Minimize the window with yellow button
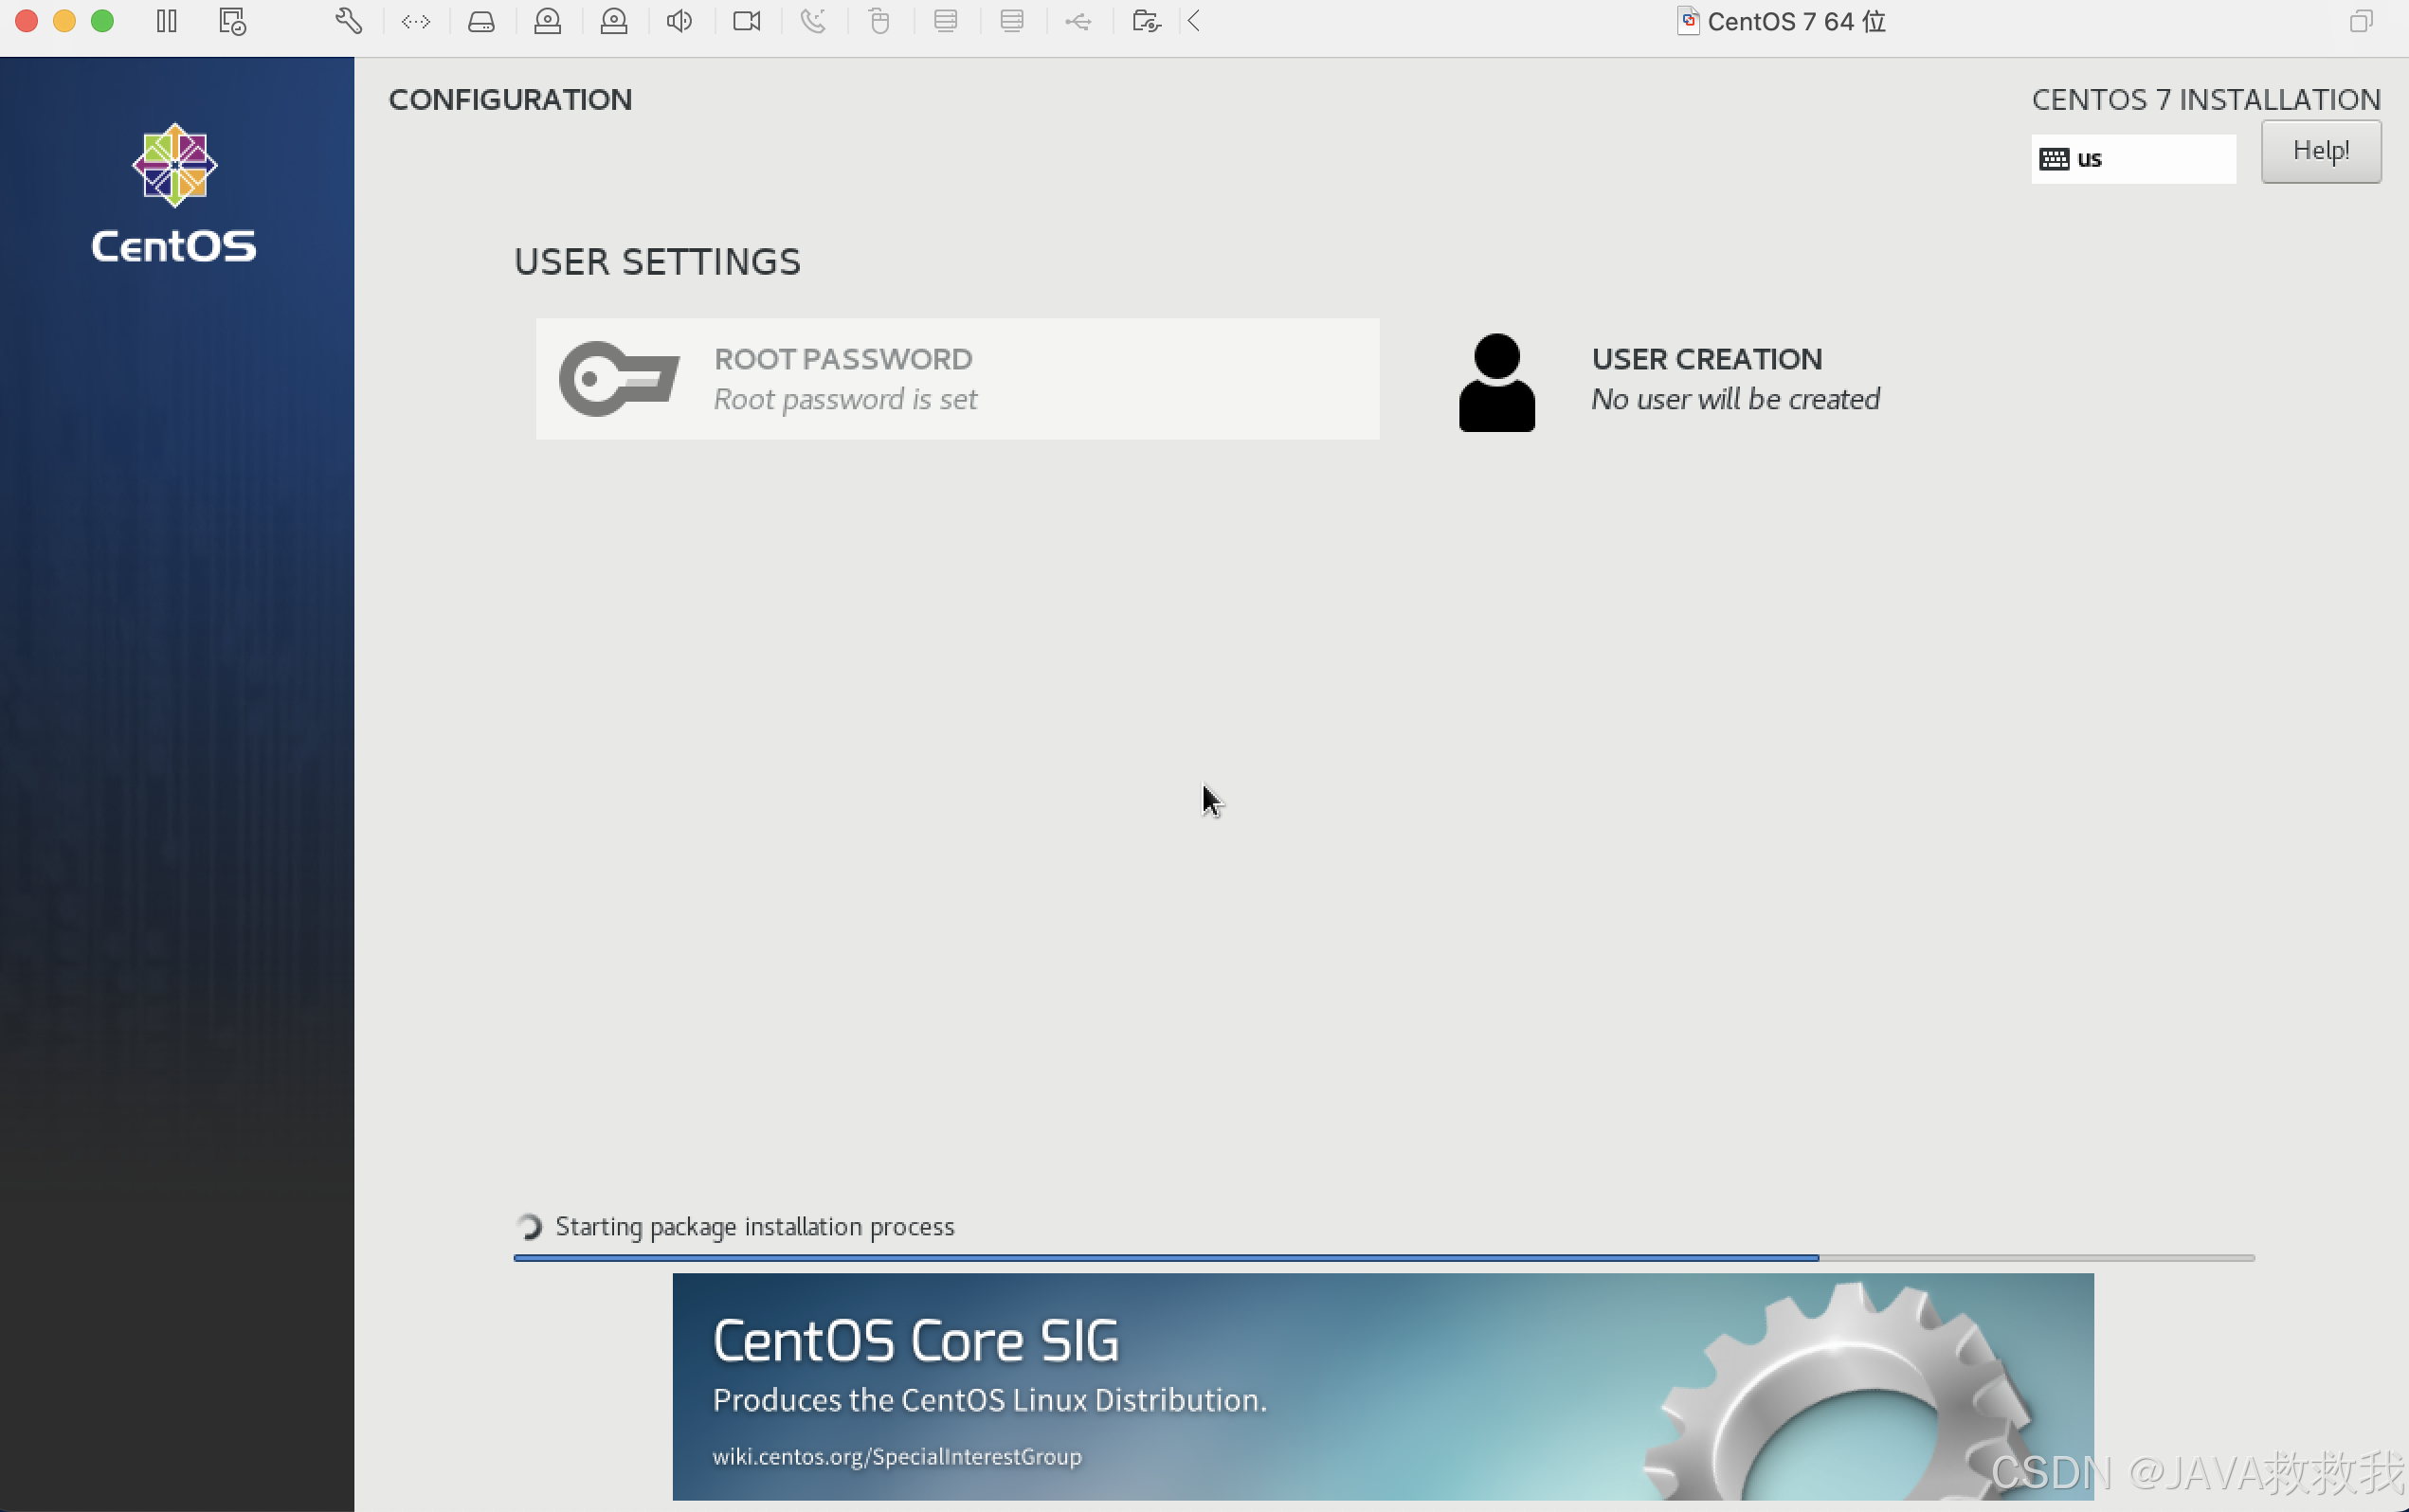The image size is (2409, 1512). click(64, 21)
